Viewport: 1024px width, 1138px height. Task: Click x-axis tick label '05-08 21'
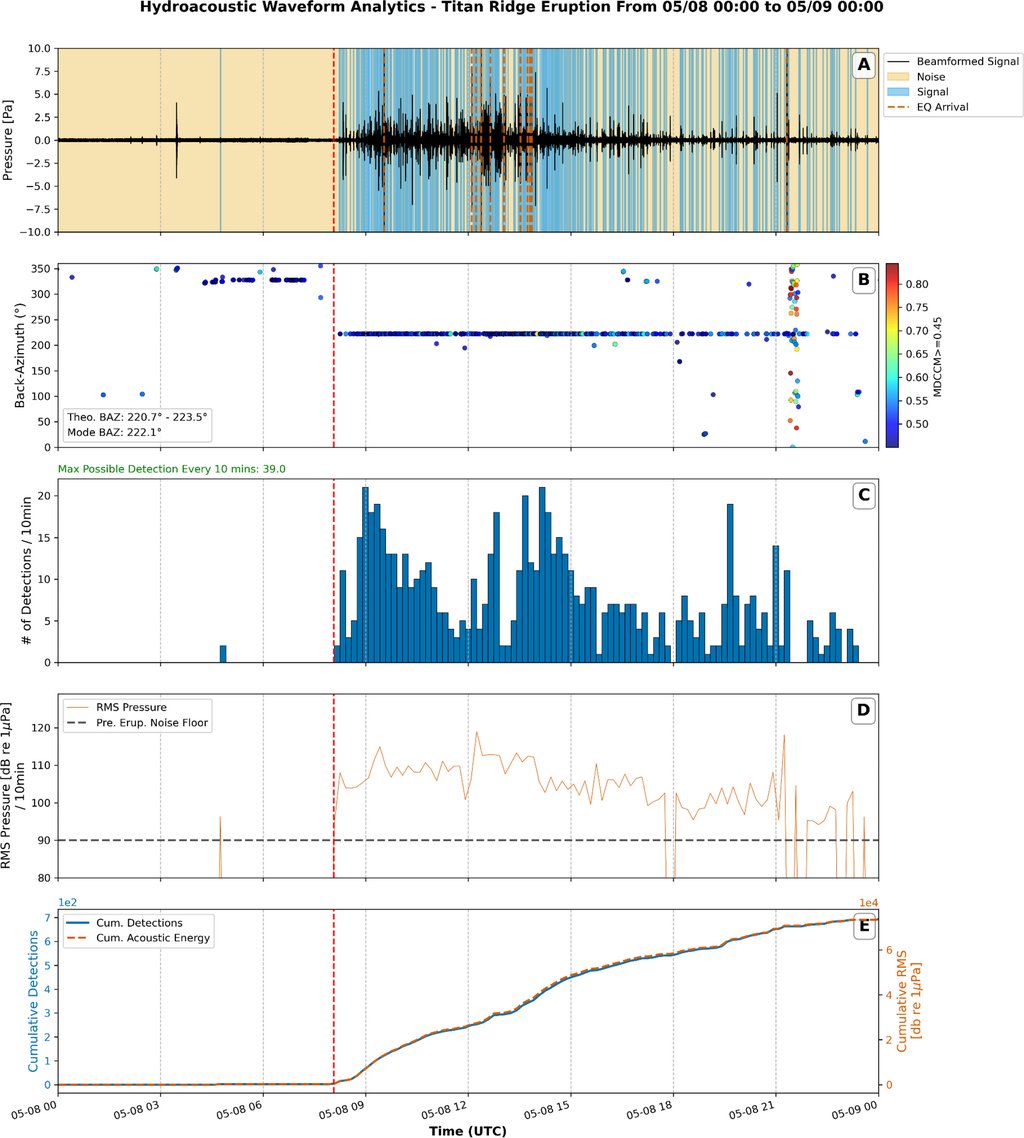(752, 1110)
